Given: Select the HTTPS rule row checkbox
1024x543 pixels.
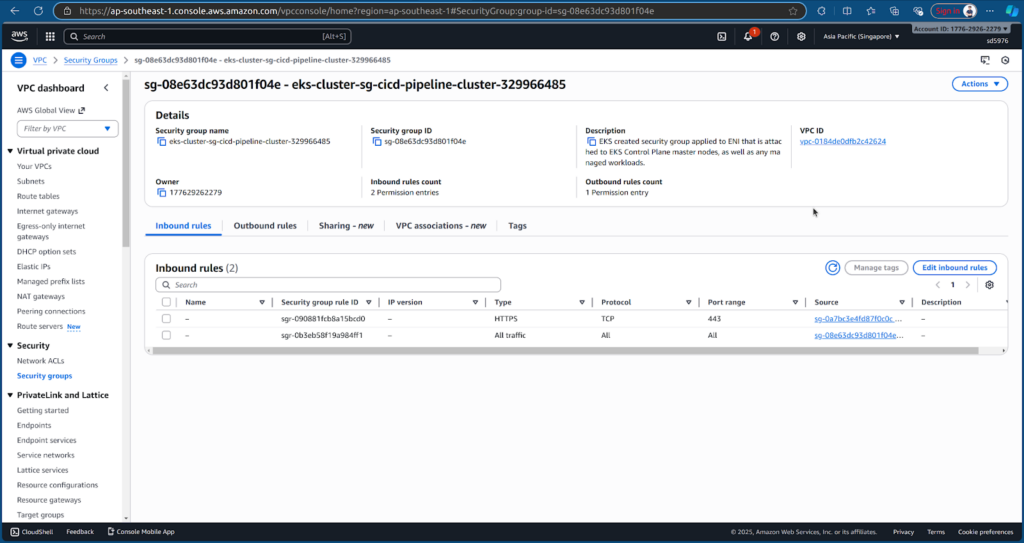Looking at the screenshot, I should (166, 319).
